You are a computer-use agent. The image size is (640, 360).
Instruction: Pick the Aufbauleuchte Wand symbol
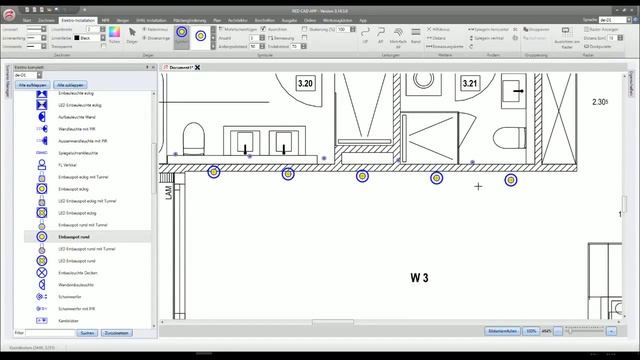[42, 117]
